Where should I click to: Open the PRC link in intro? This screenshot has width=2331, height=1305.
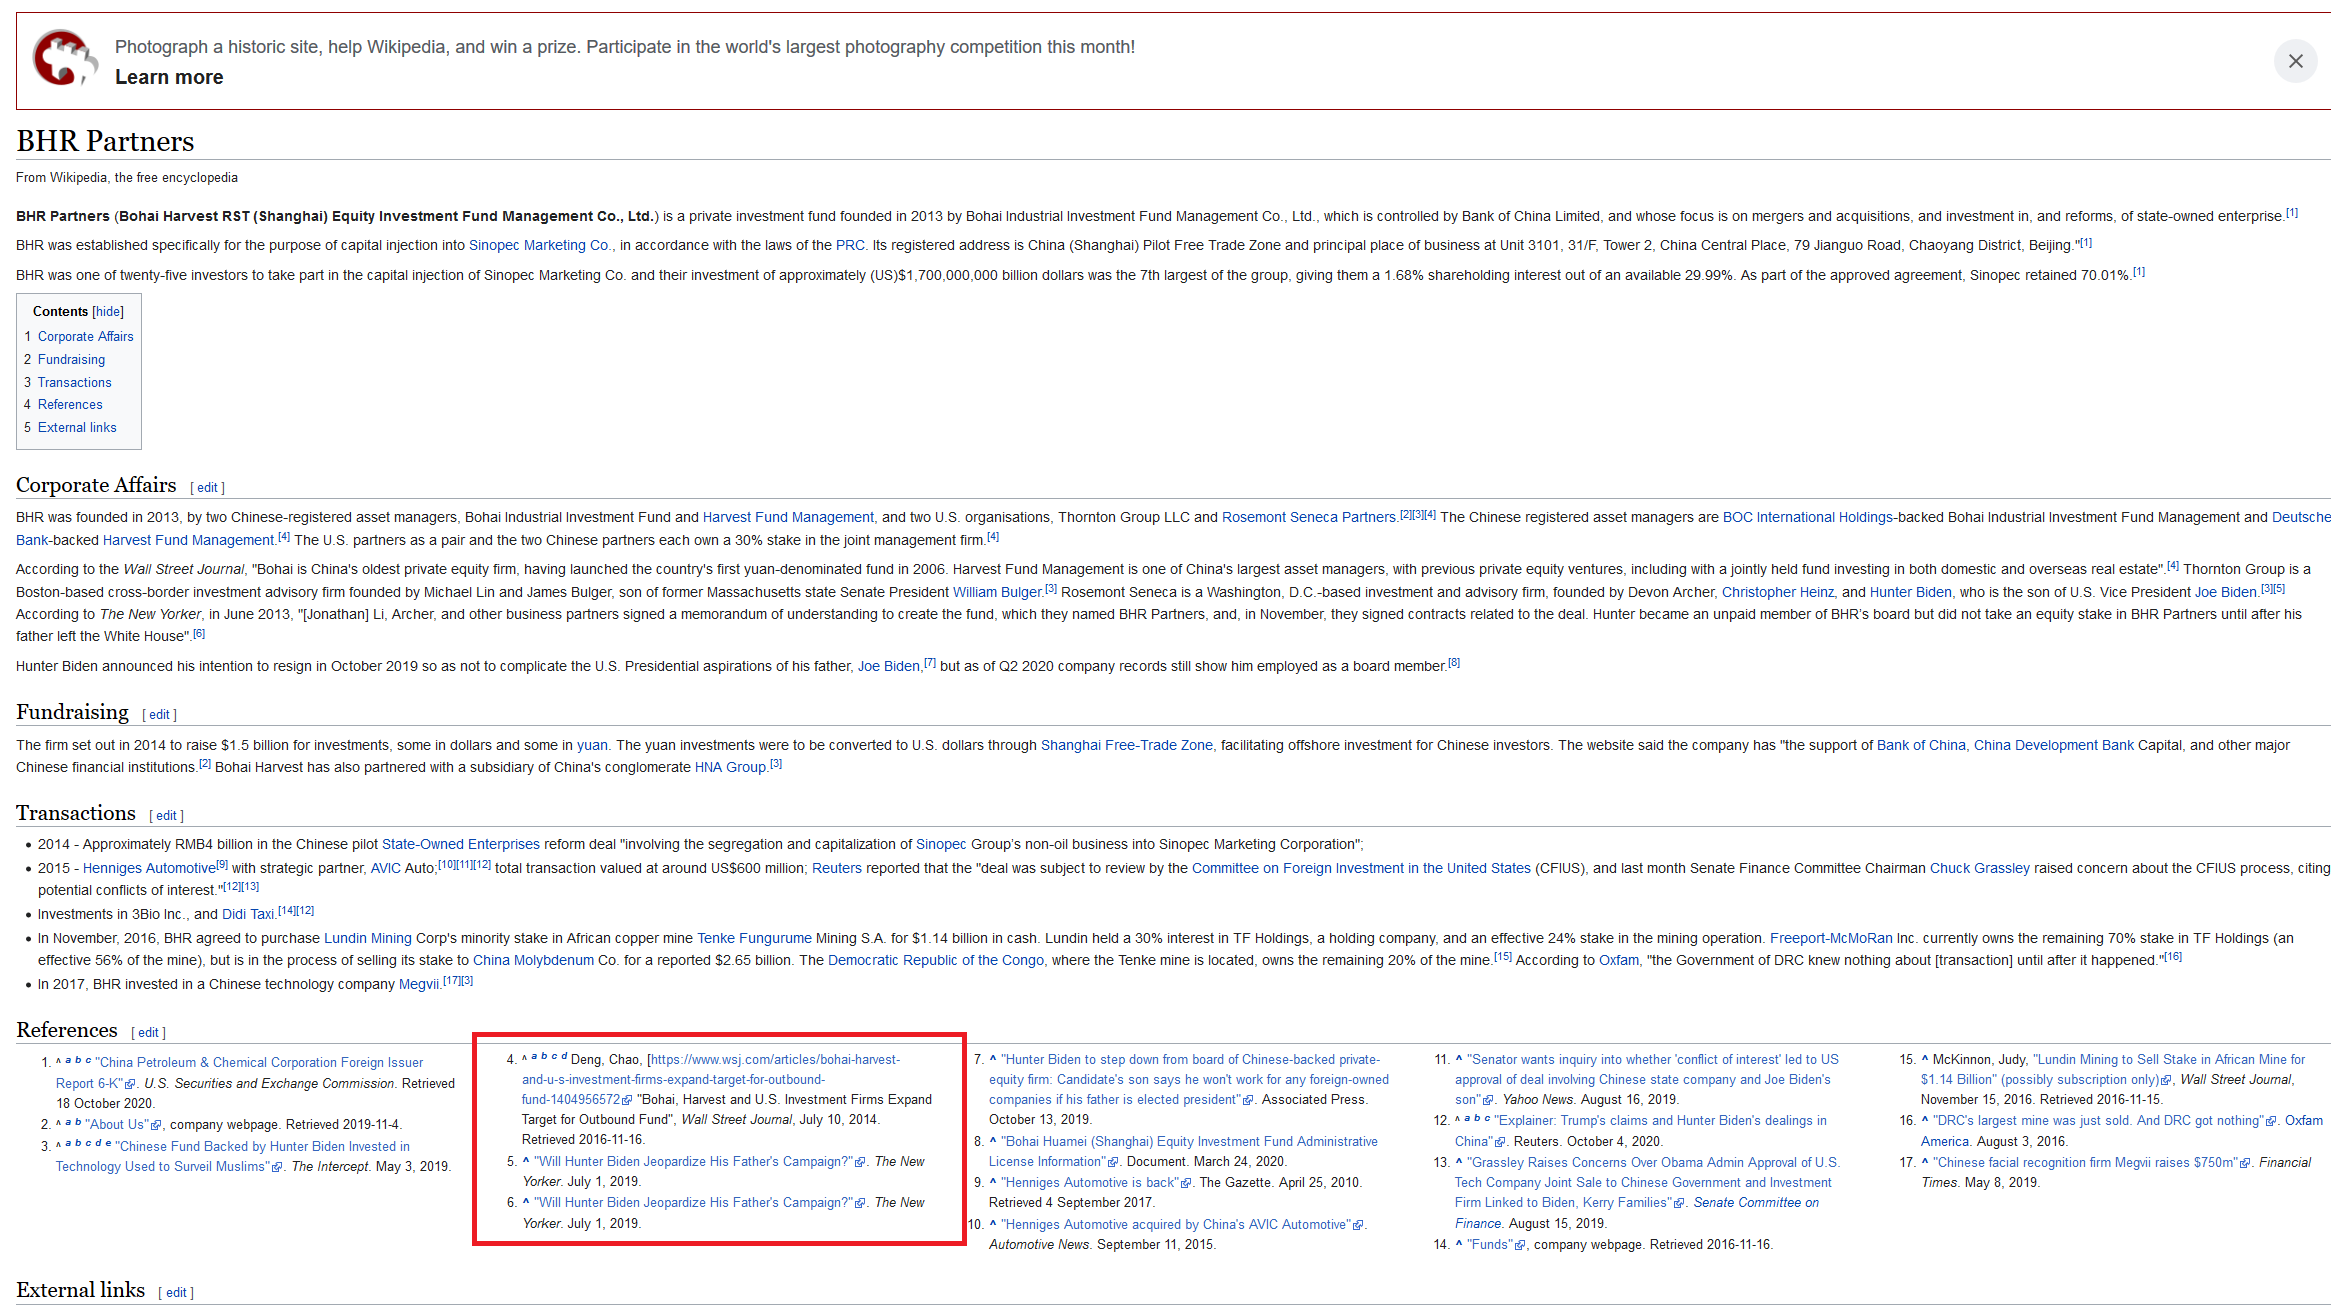pyautogui.click(x=850, y=246)
